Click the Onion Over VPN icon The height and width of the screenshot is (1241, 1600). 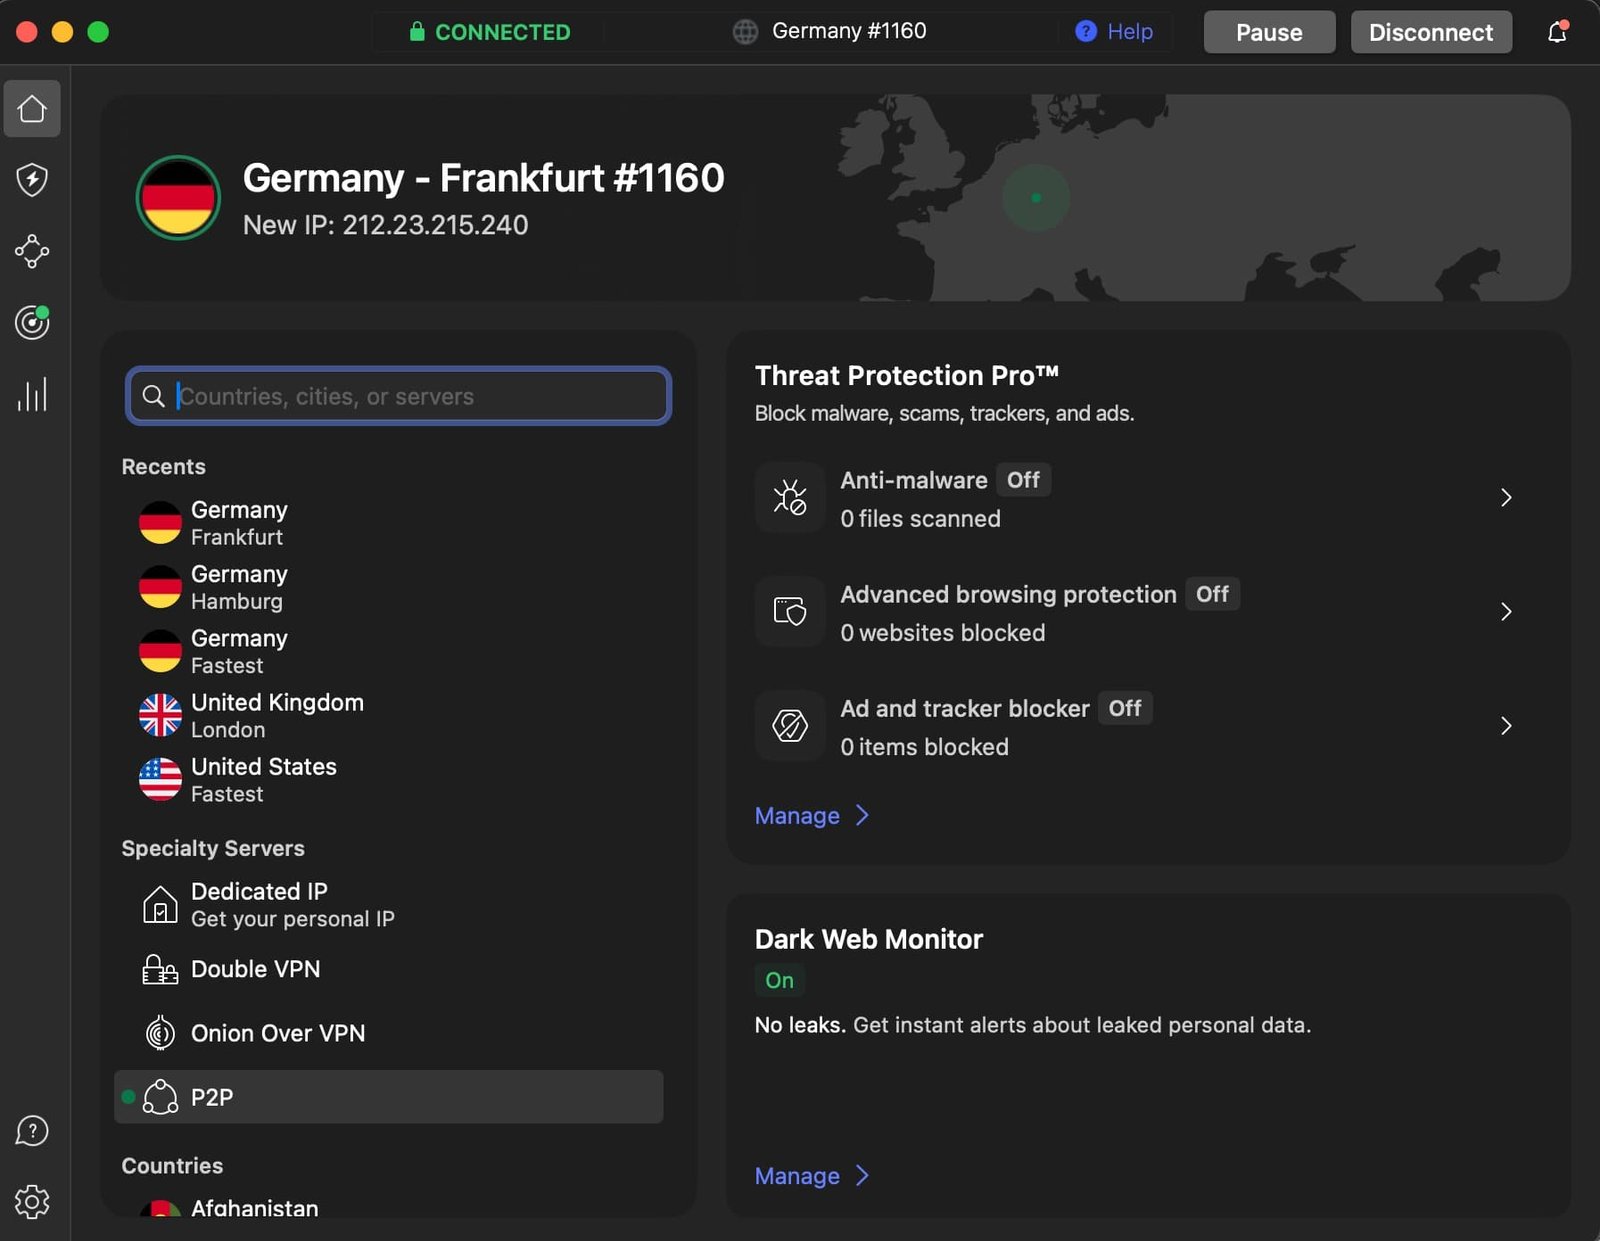160,1033
